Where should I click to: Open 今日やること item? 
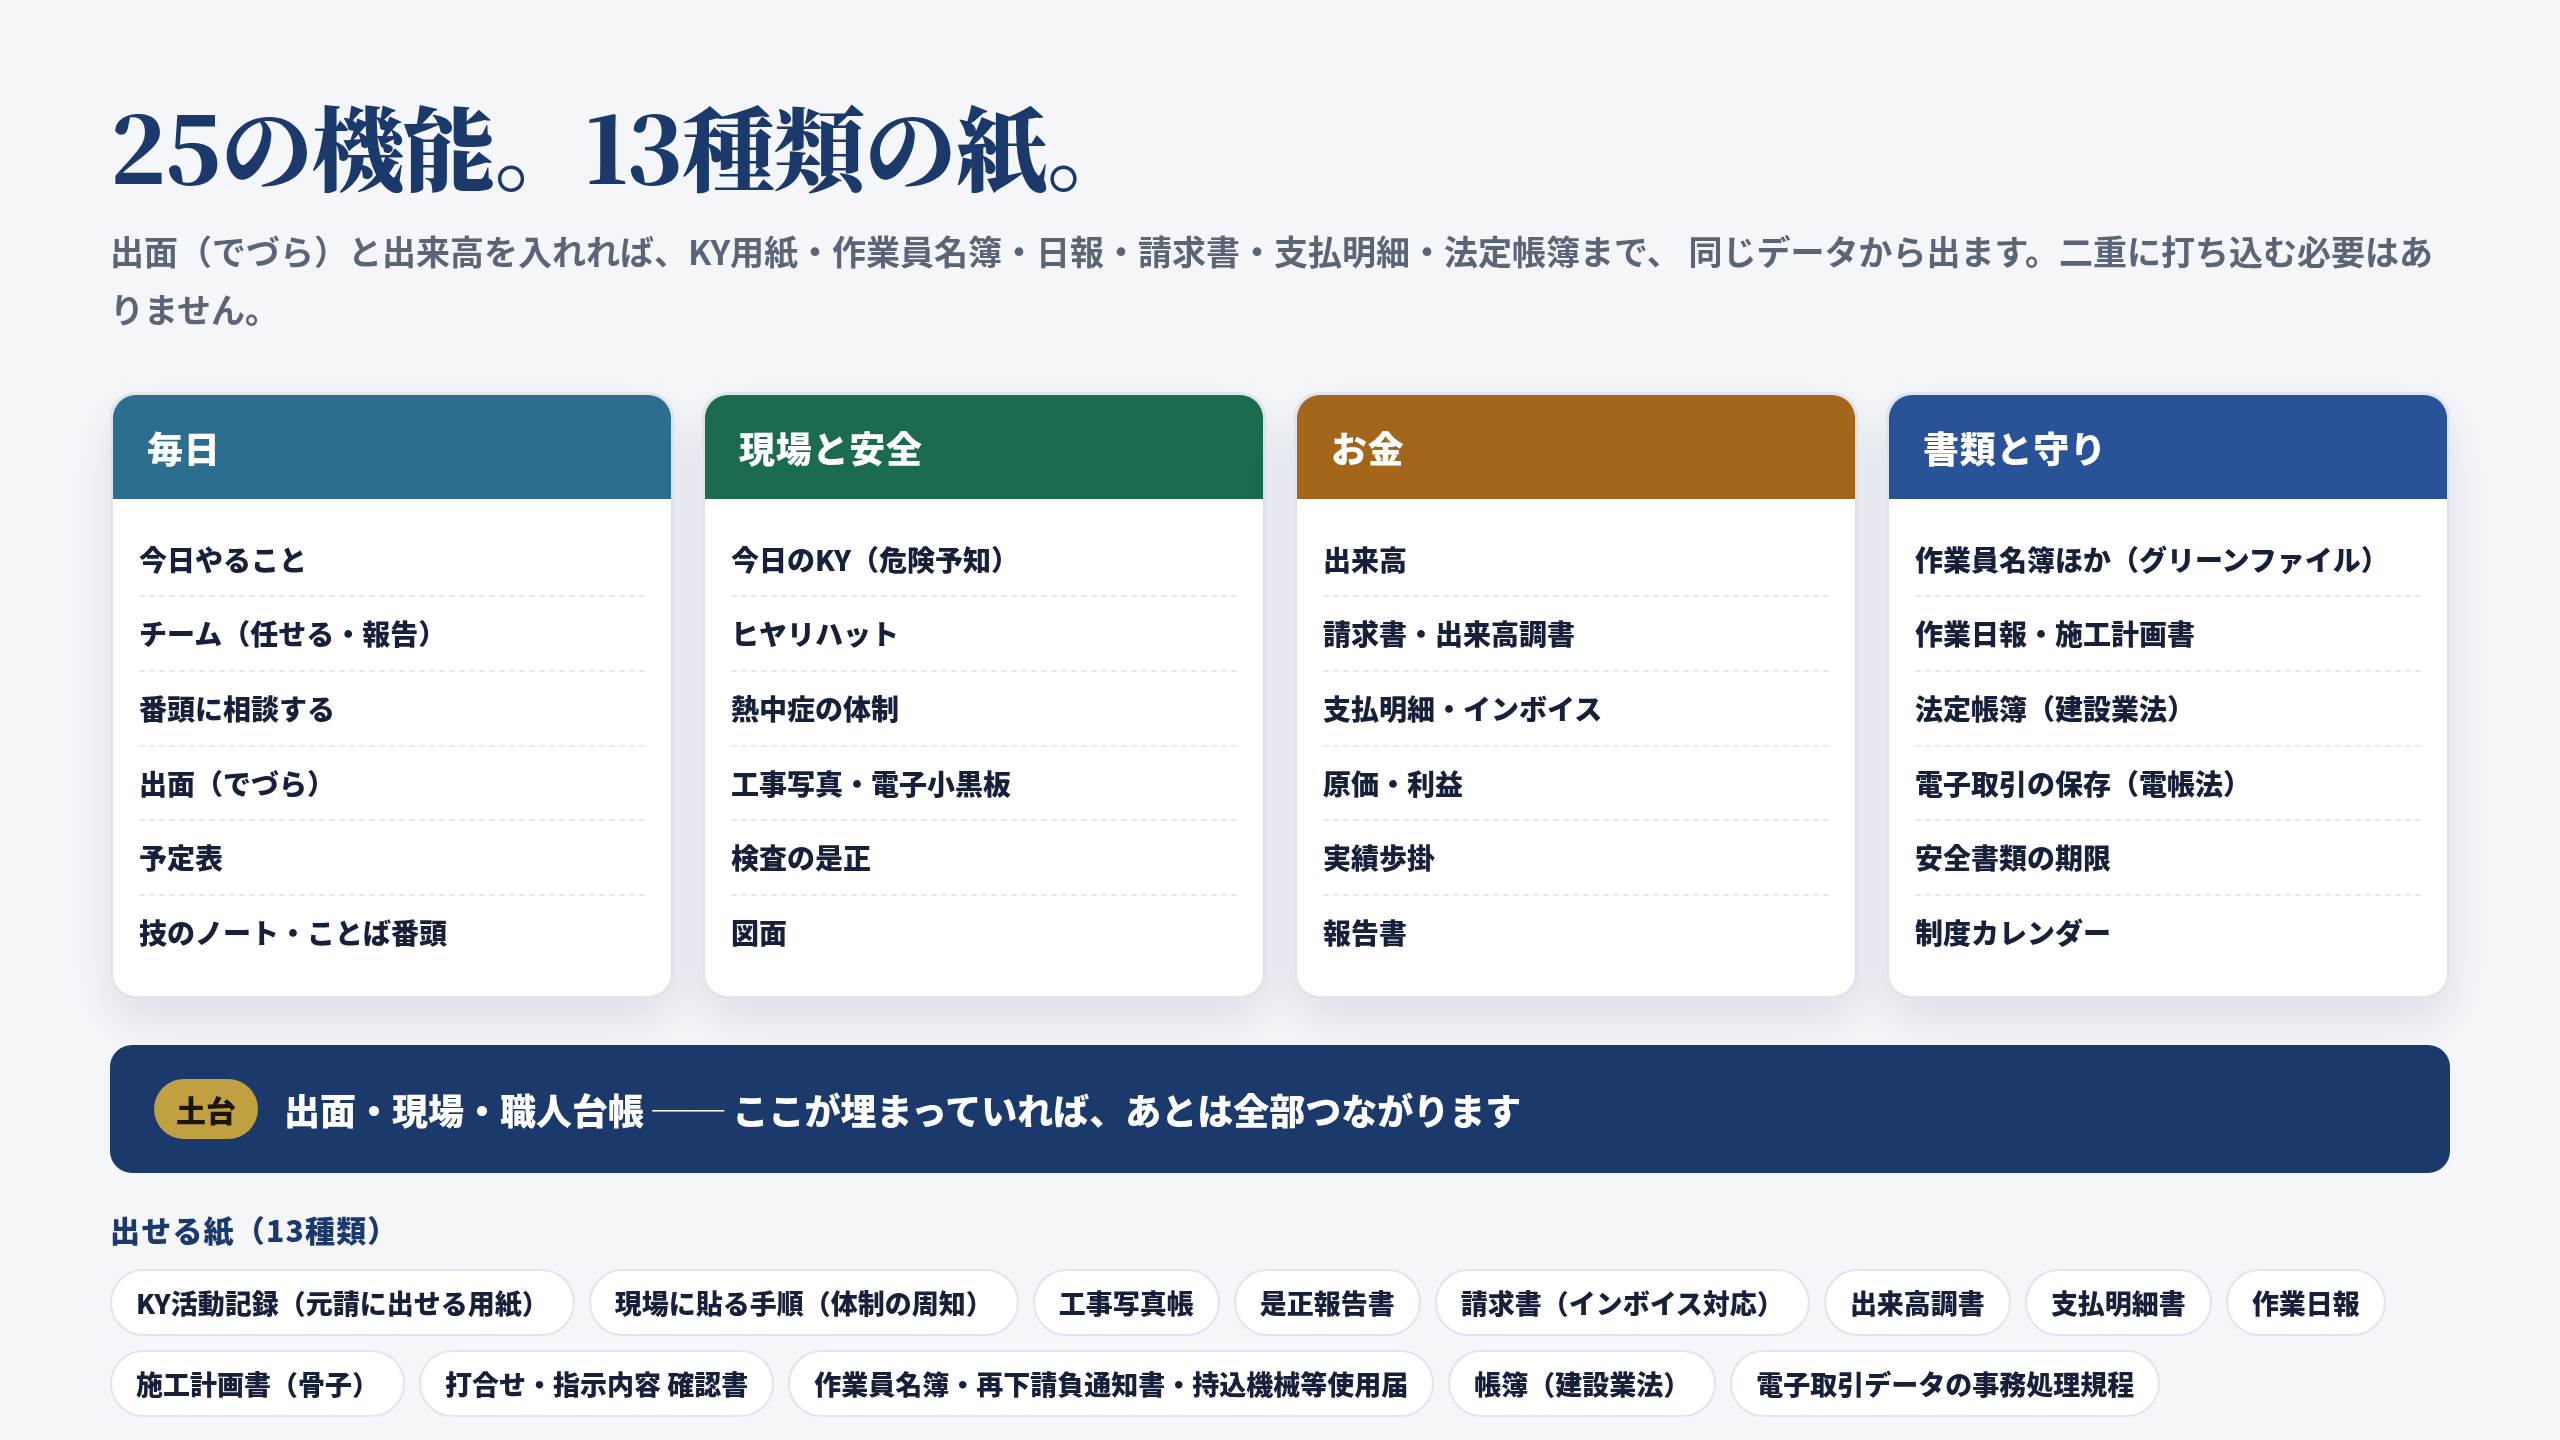pos(392,560)
